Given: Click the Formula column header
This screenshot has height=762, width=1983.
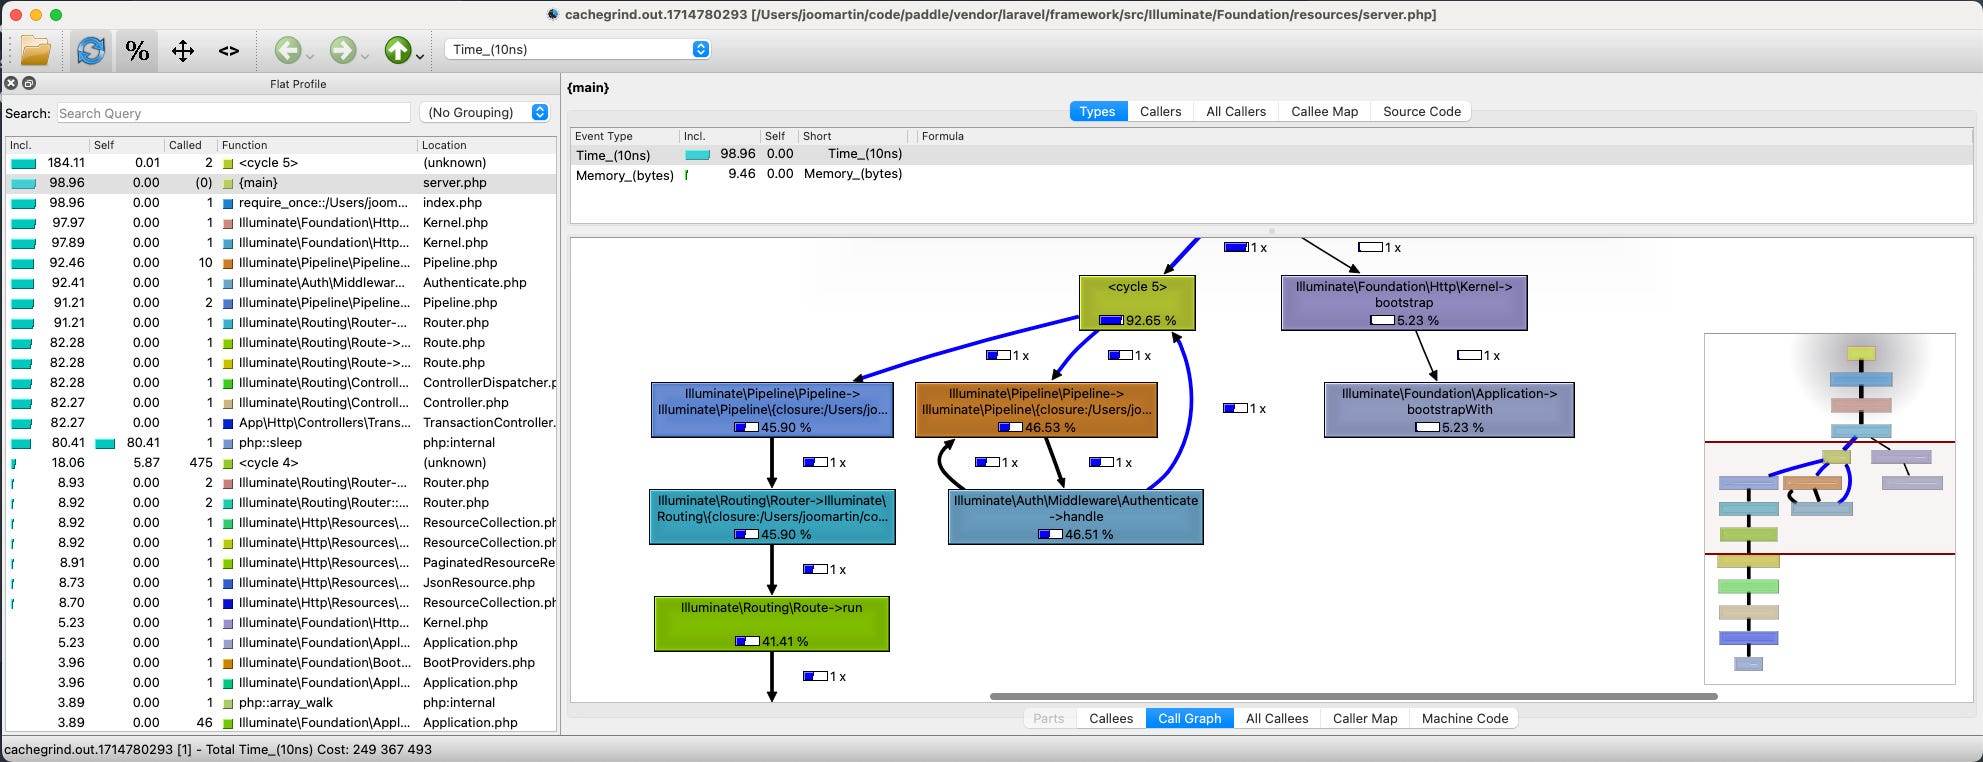Looking at the screenshot, I should tap(1444, 136).
